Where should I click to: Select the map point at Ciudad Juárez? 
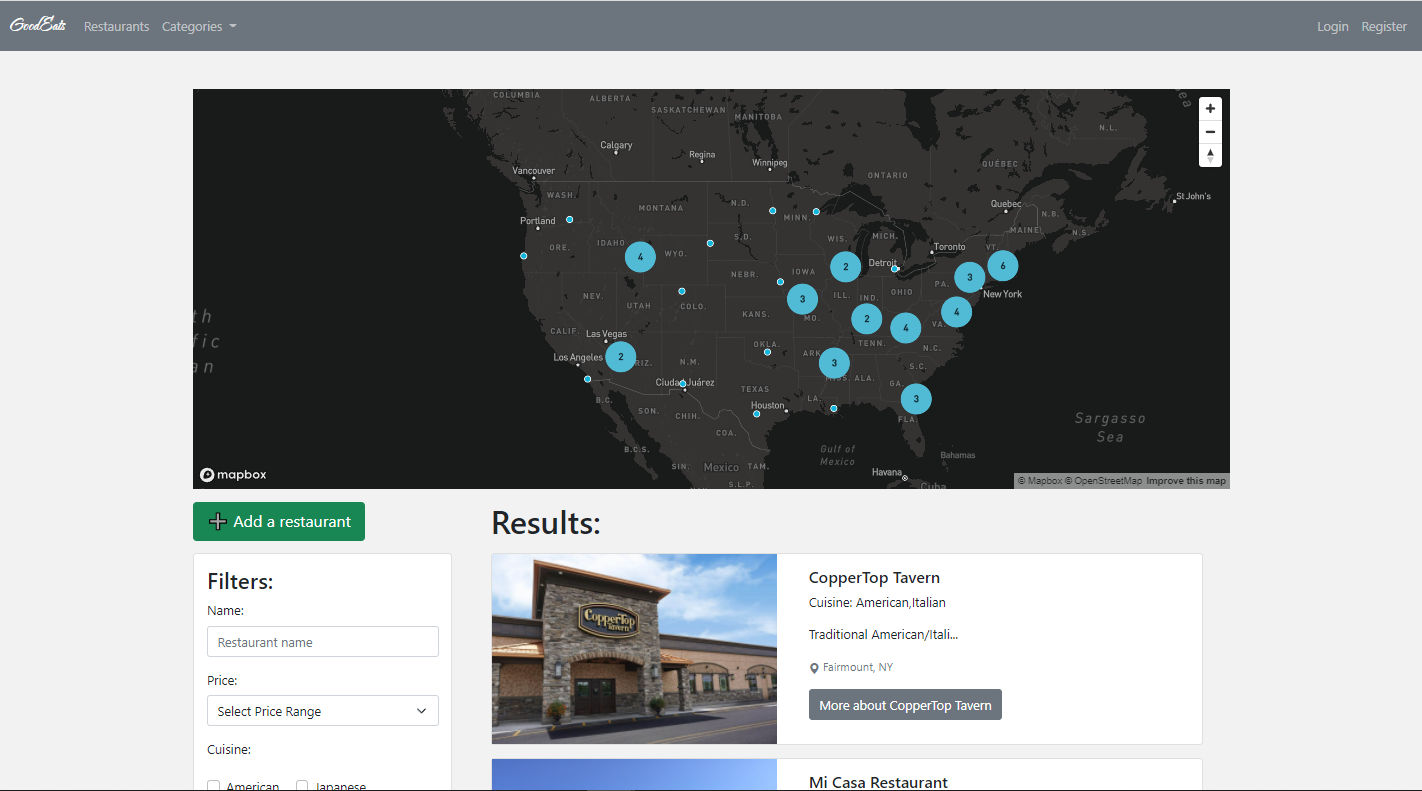pyautogui.click(x=683, y=384)
